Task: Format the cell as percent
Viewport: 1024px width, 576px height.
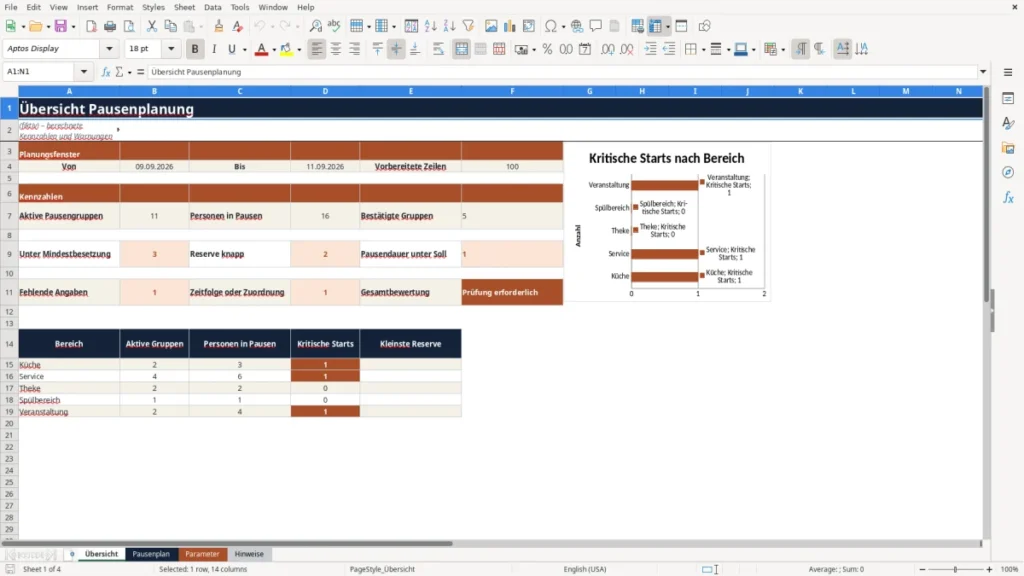Action: (547, 49)
